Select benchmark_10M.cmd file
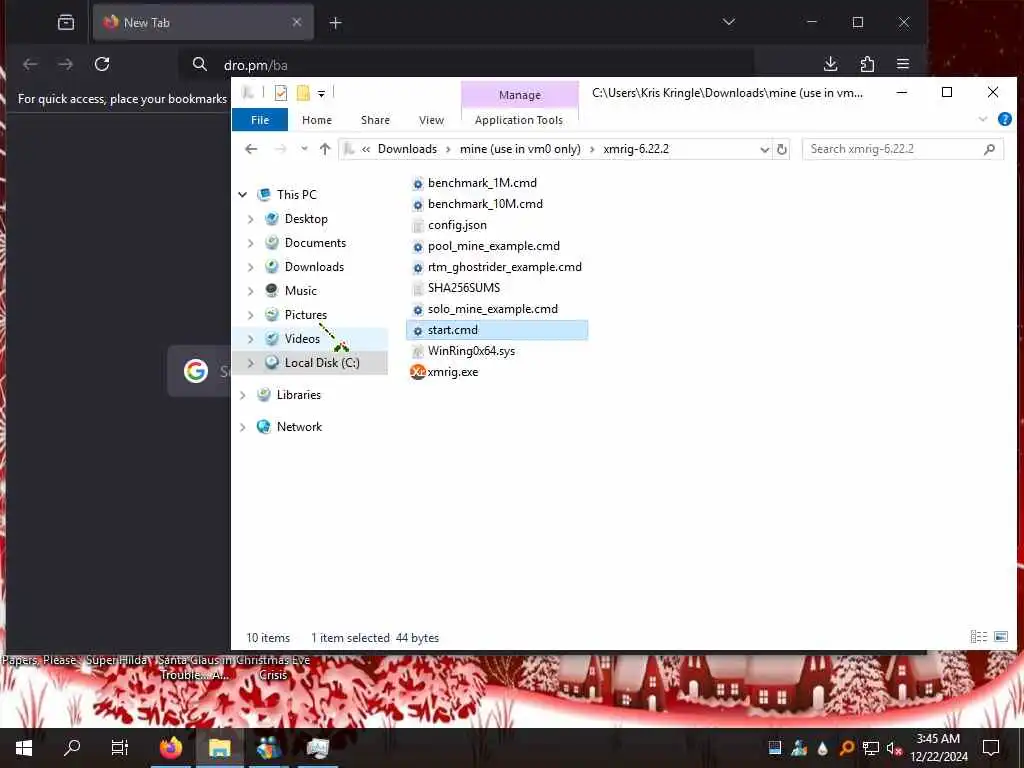This screenshot has height=768, width=1024. point(485,204)
